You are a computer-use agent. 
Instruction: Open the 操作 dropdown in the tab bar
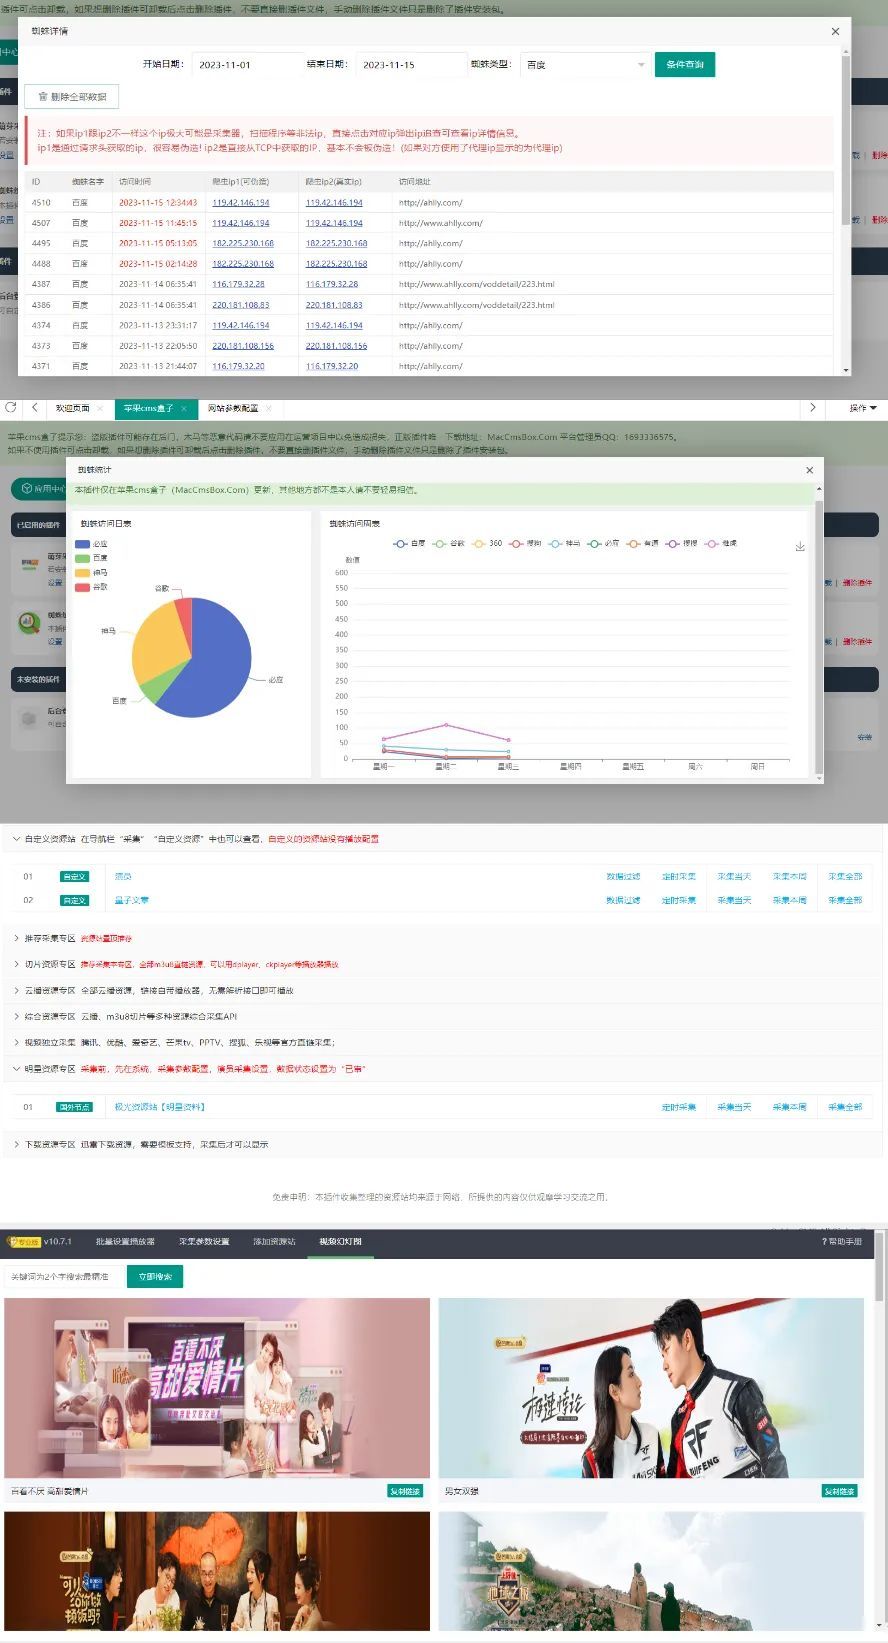[x=863, y=408]
